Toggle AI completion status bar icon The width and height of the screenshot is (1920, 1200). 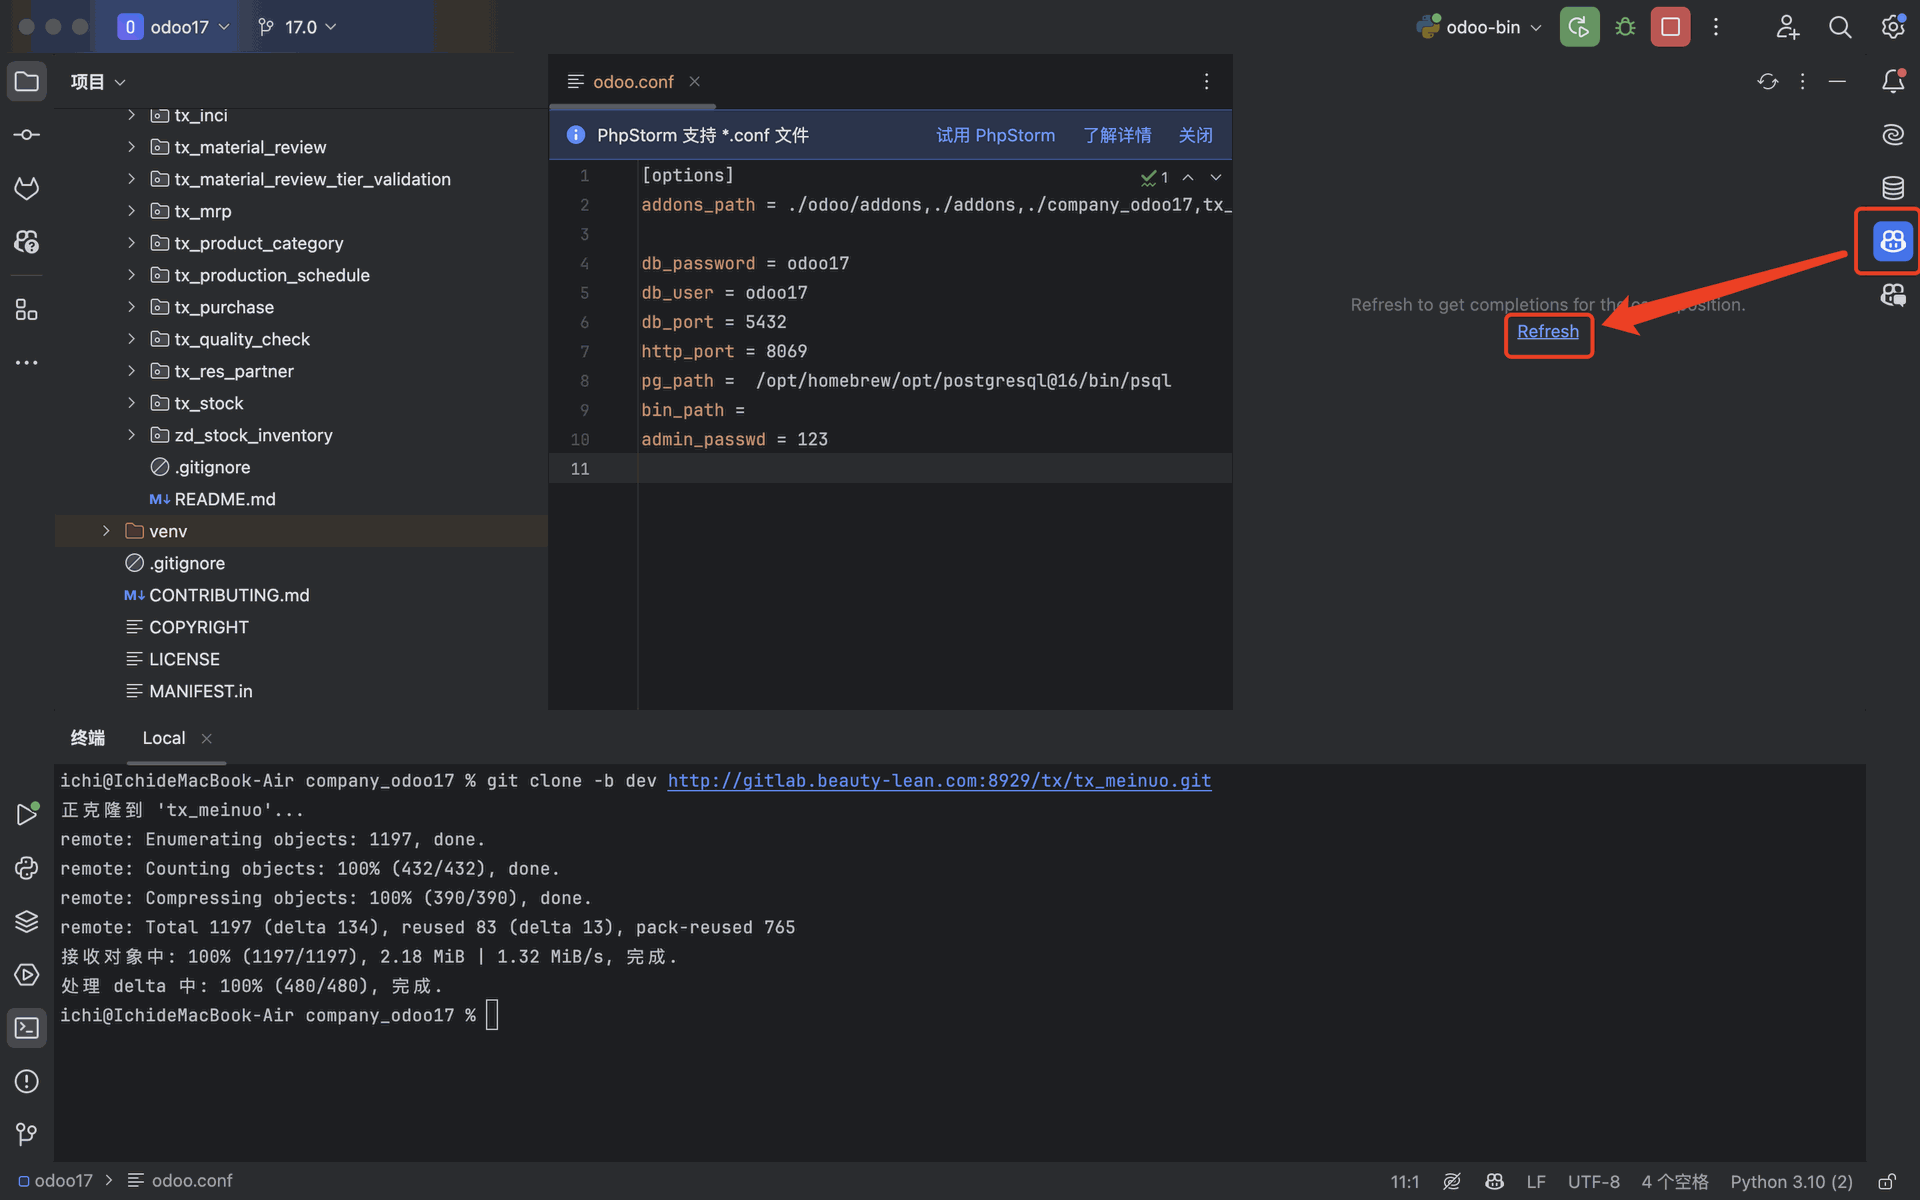1452,1181
